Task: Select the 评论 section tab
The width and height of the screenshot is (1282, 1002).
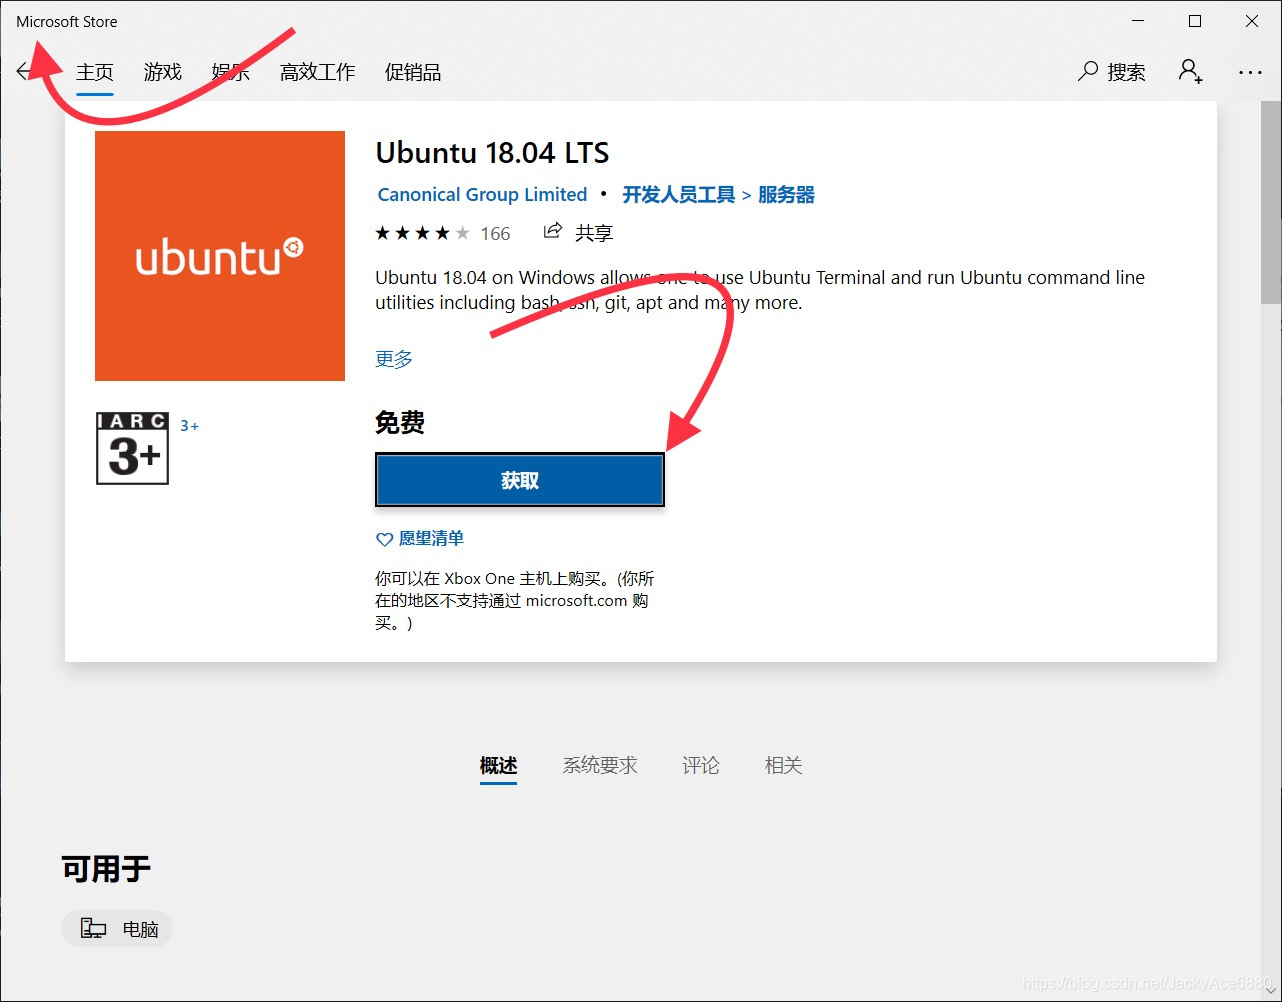Action: click(x=701, y=765)
